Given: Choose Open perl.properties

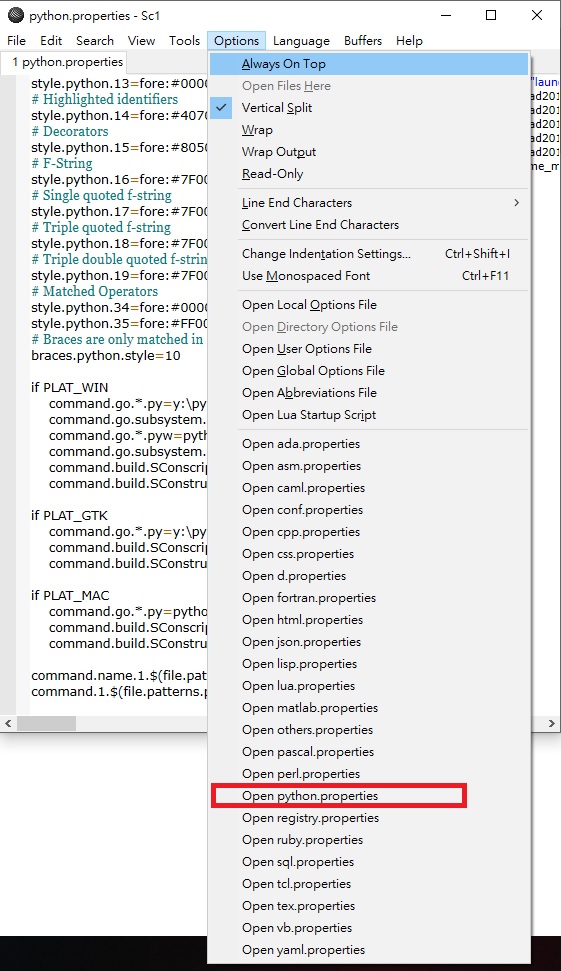Looking at the screenshot, I should coord(369,773).
